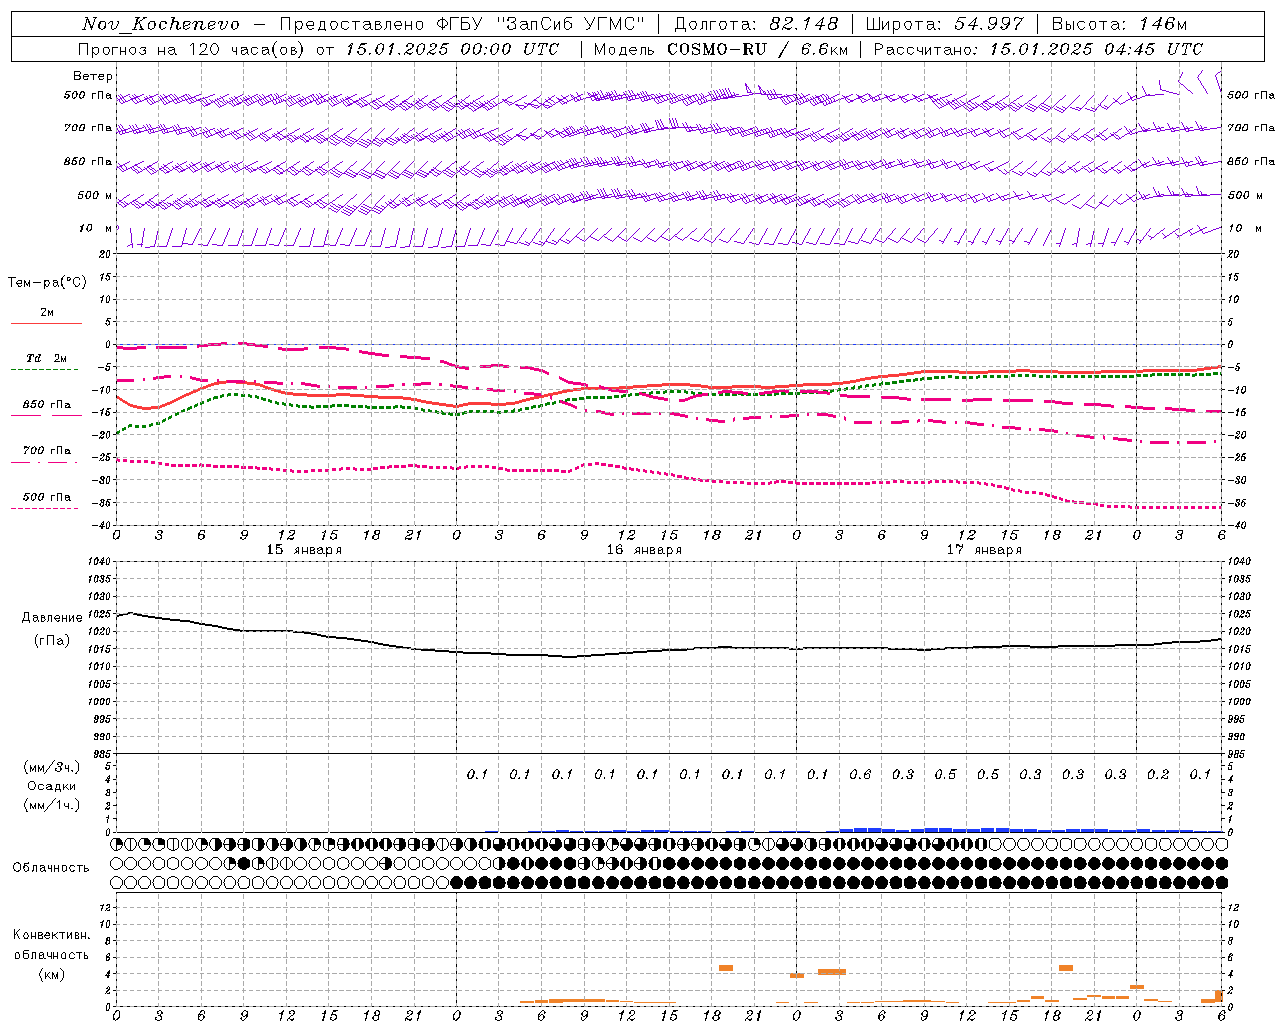Click the 15 января date label

304,550
